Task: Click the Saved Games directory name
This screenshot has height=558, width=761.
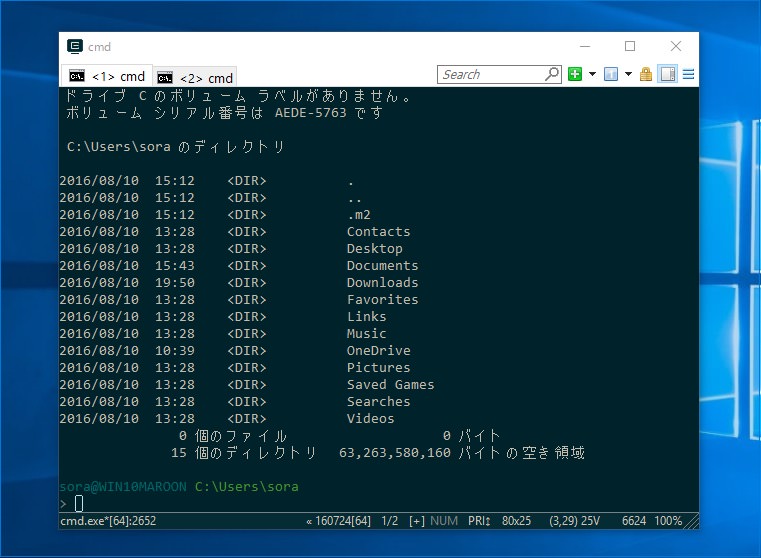Action: (391, 385)
